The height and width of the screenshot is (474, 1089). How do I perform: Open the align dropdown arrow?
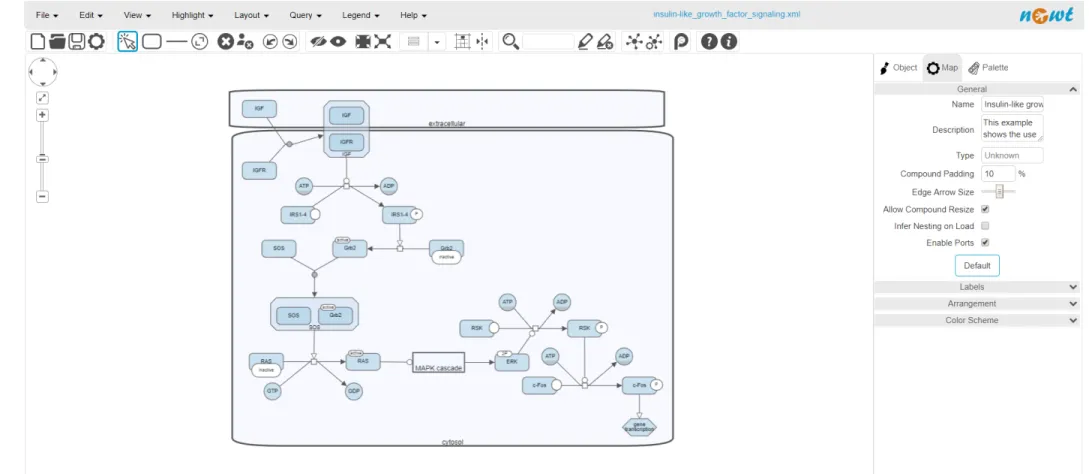pyautogui.click(x=437, y=42)
